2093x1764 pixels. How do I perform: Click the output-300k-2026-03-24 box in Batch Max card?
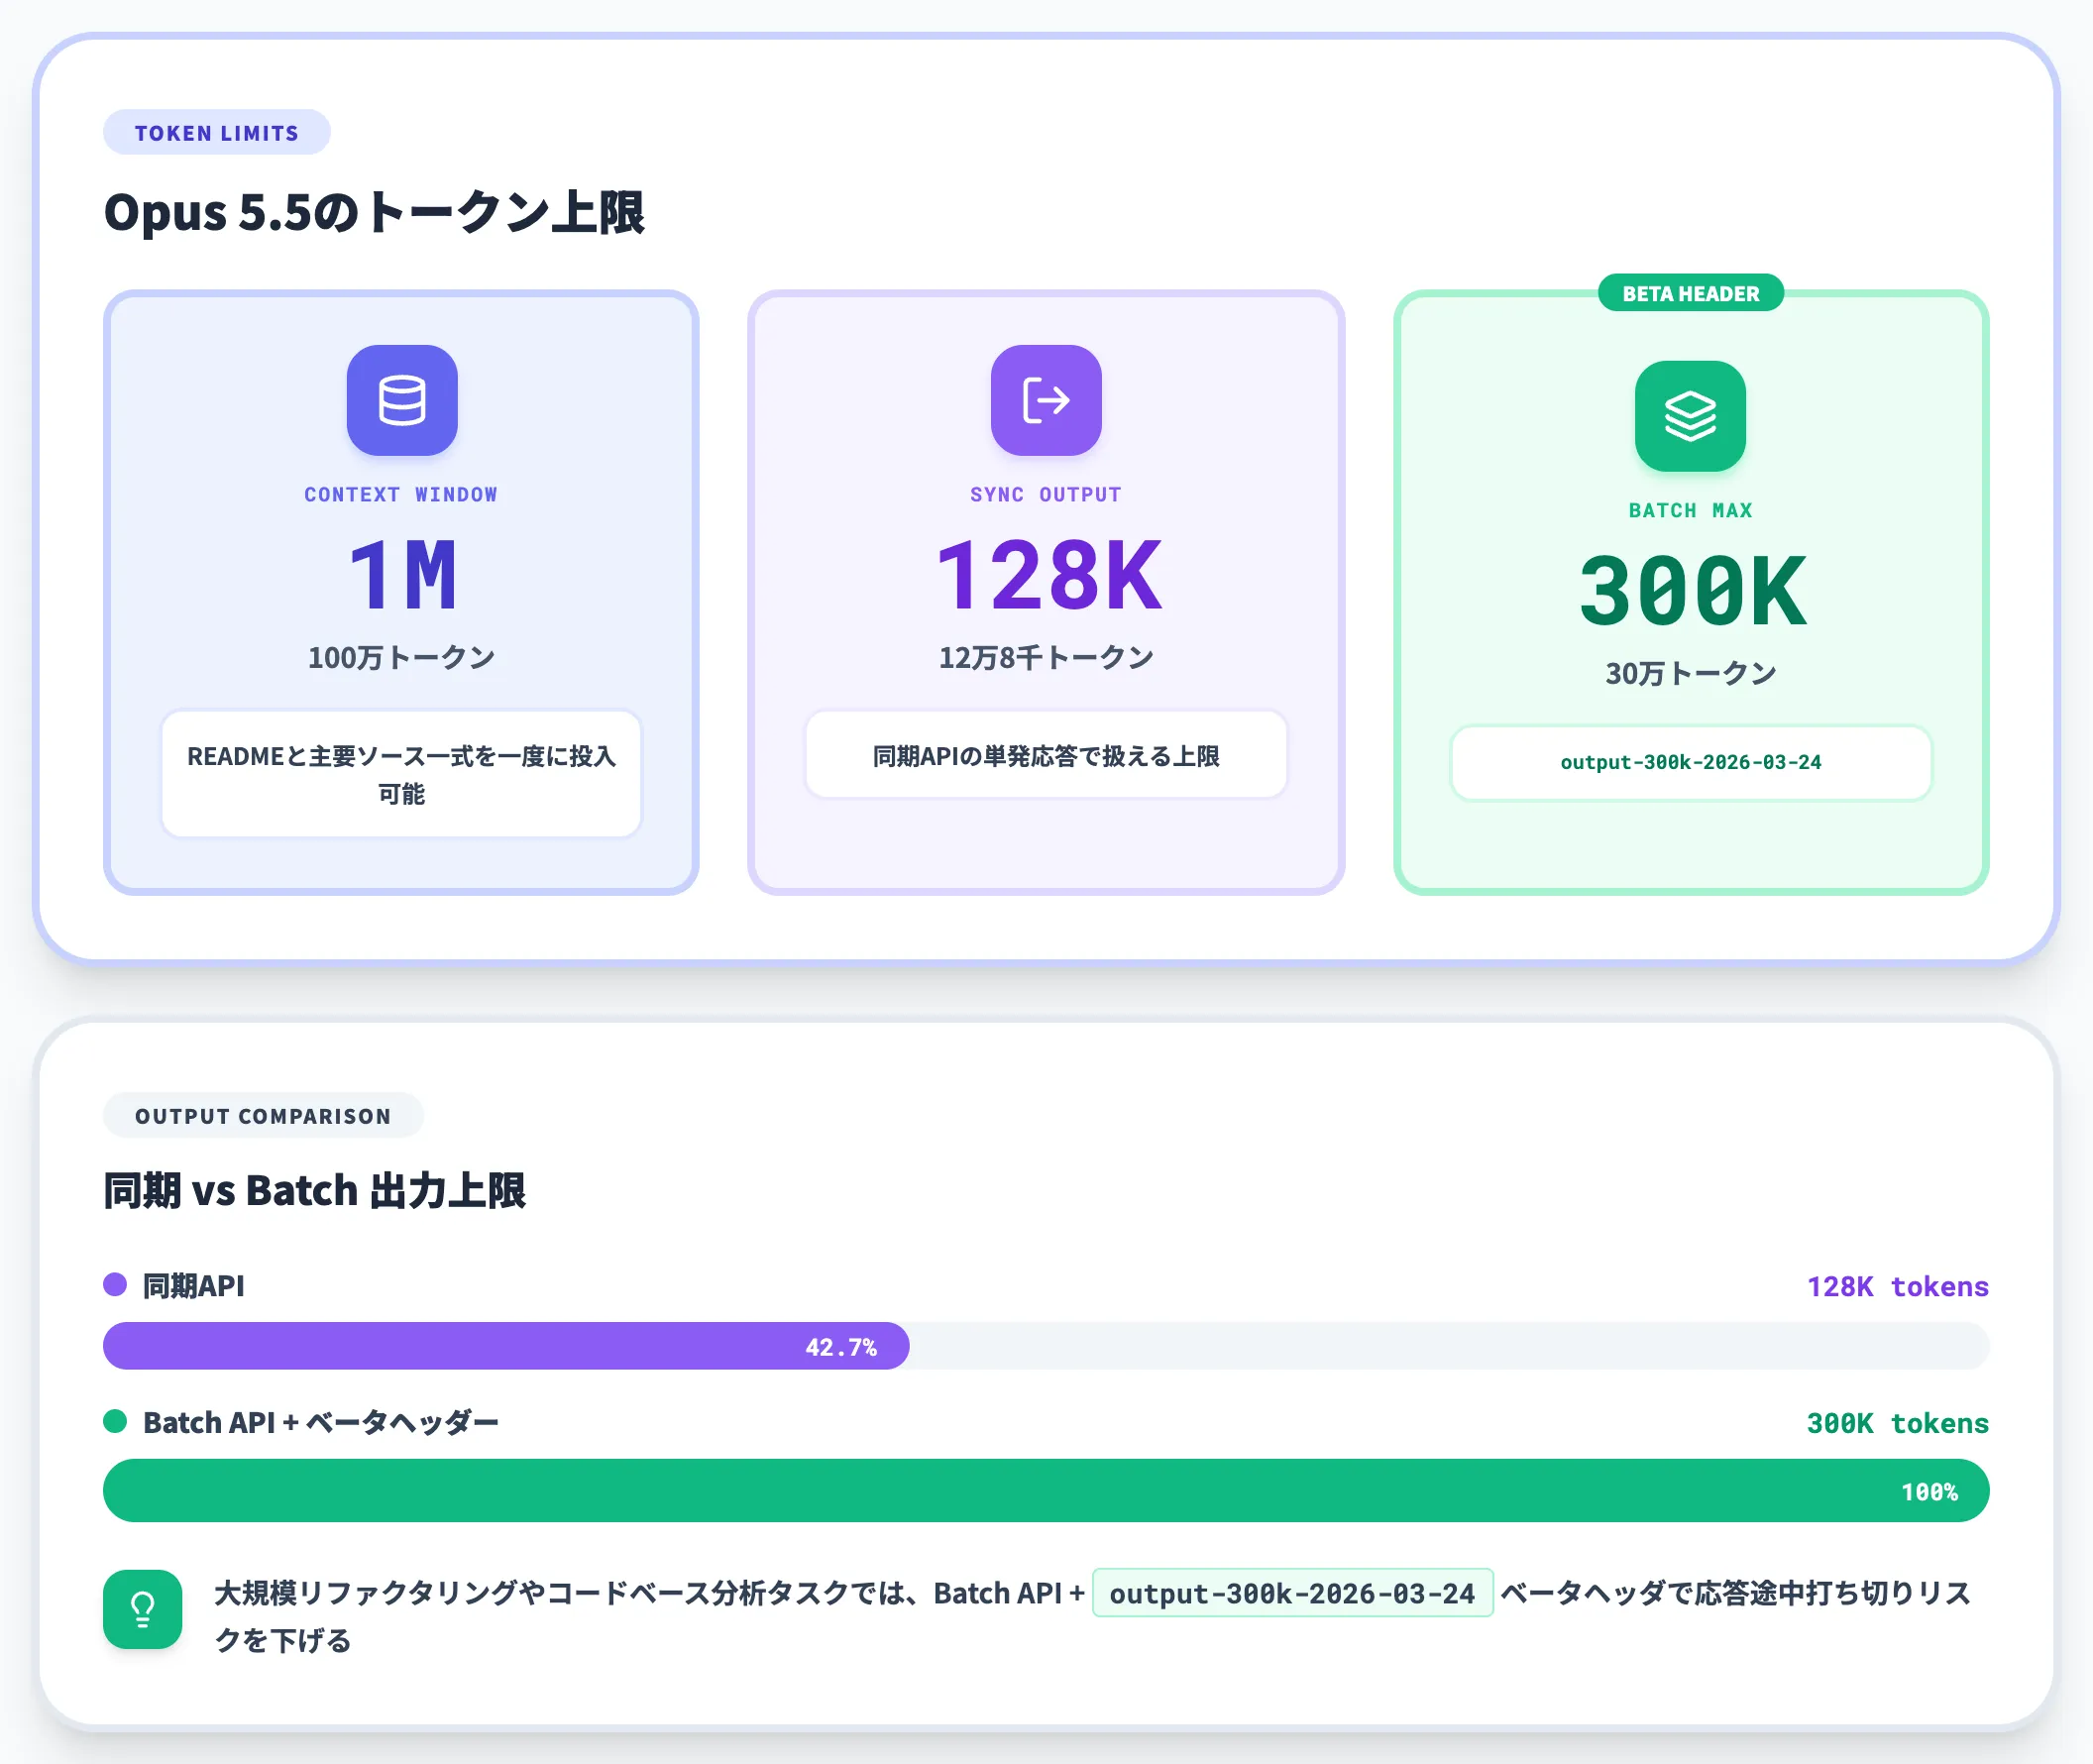[x=1690, y=762]
